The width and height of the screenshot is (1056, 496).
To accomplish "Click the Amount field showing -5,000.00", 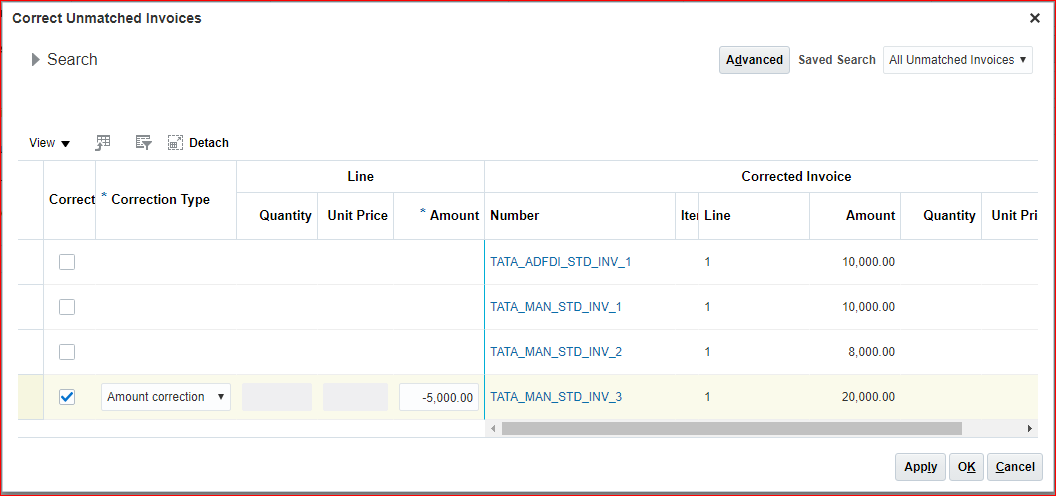I will (438, 397).
